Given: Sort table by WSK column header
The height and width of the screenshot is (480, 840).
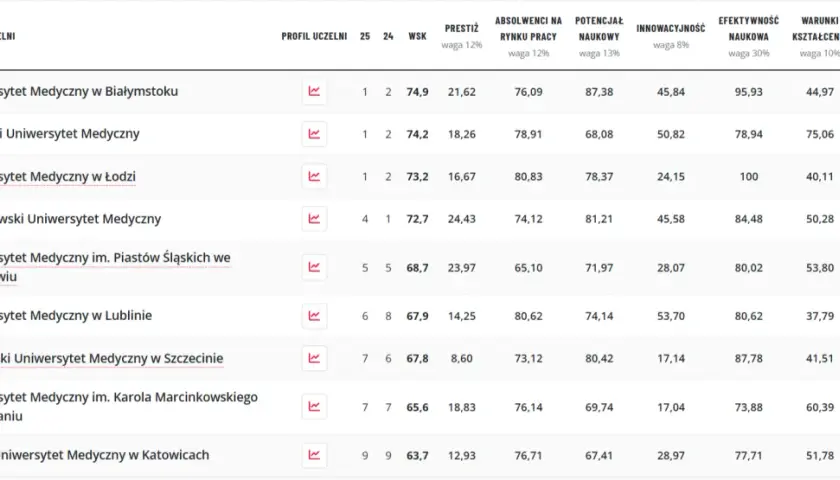Looking at the screenshot, I should (417, 36).
